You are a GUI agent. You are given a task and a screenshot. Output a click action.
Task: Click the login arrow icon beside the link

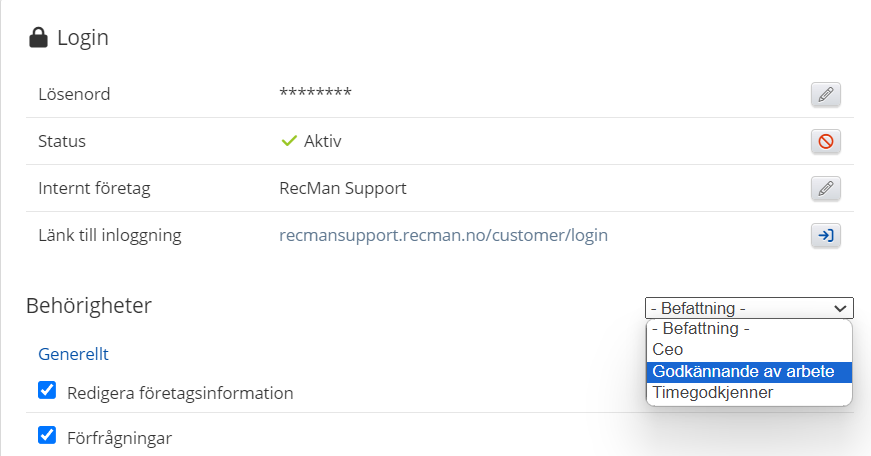[x=825, y=236]
